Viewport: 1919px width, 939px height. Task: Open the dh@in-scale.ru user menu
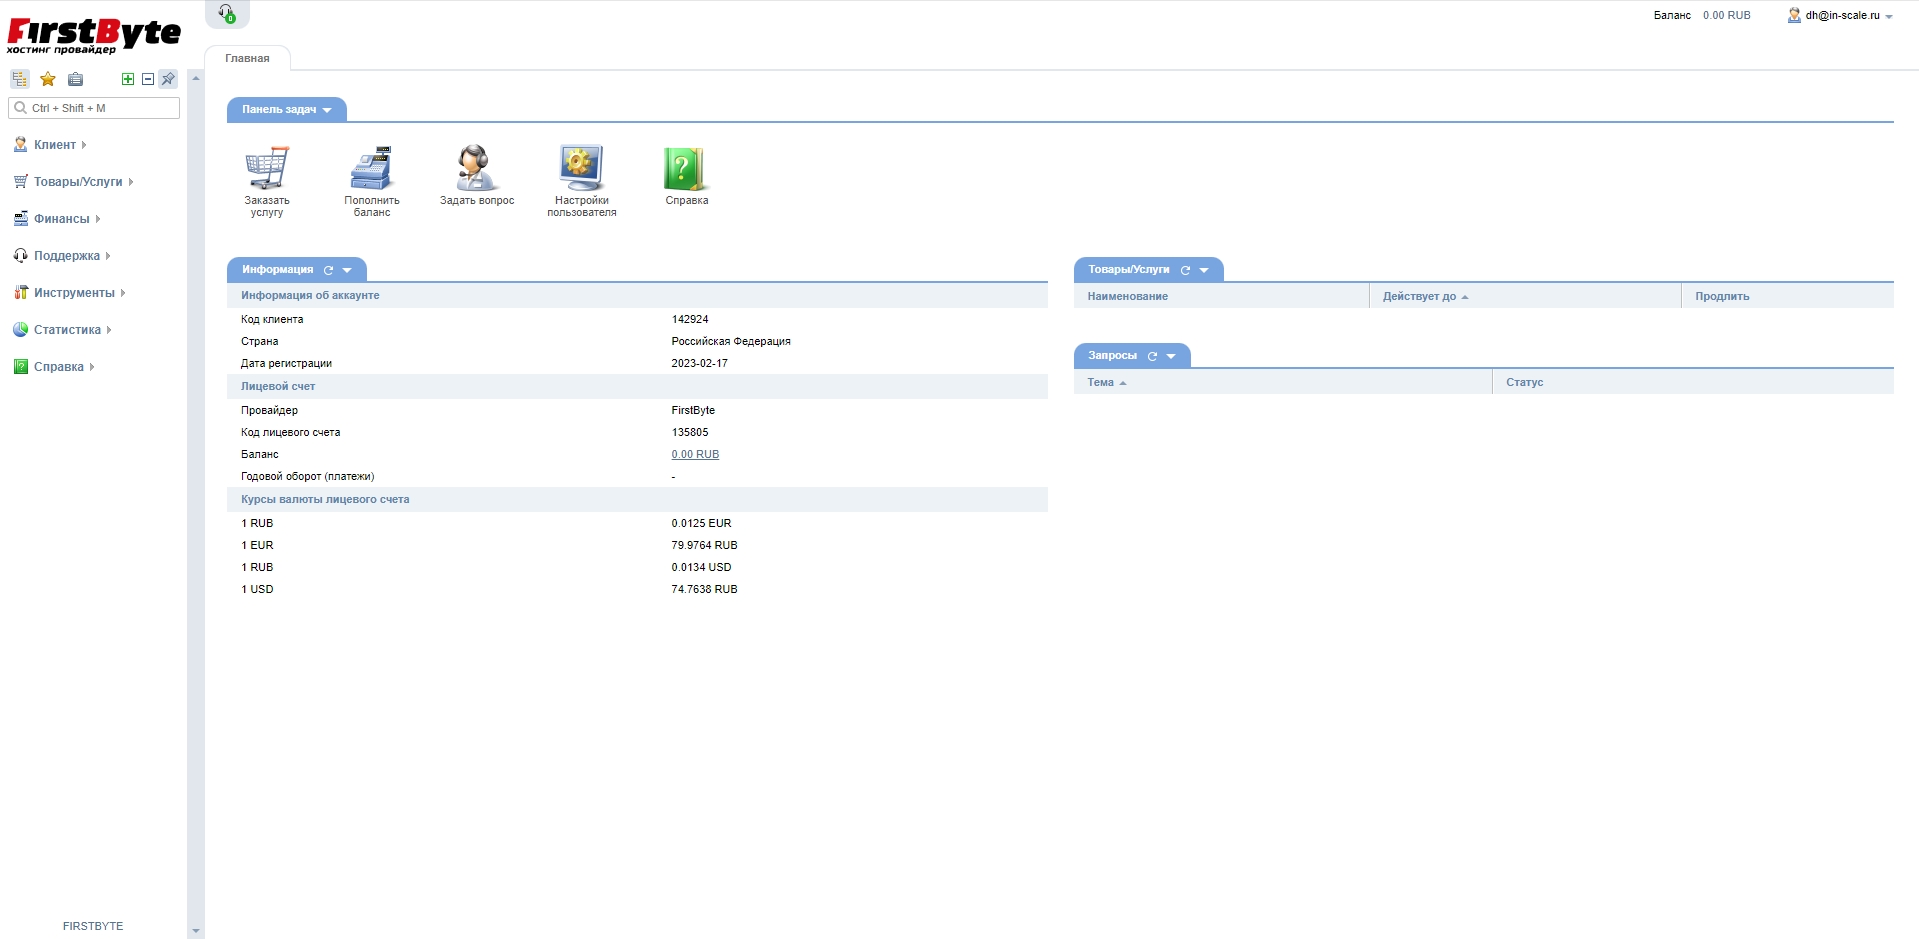(x=1842, y=15)
